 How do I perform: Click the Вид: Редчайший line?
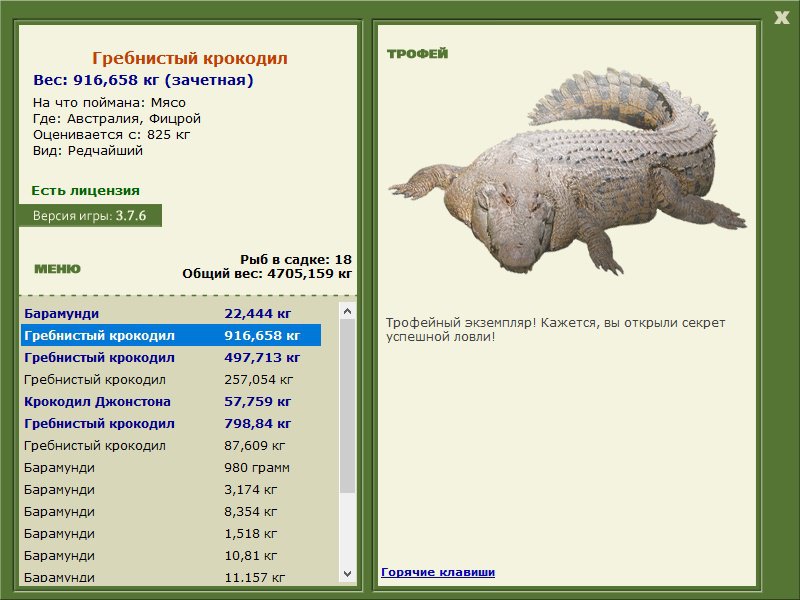[88, 151]
